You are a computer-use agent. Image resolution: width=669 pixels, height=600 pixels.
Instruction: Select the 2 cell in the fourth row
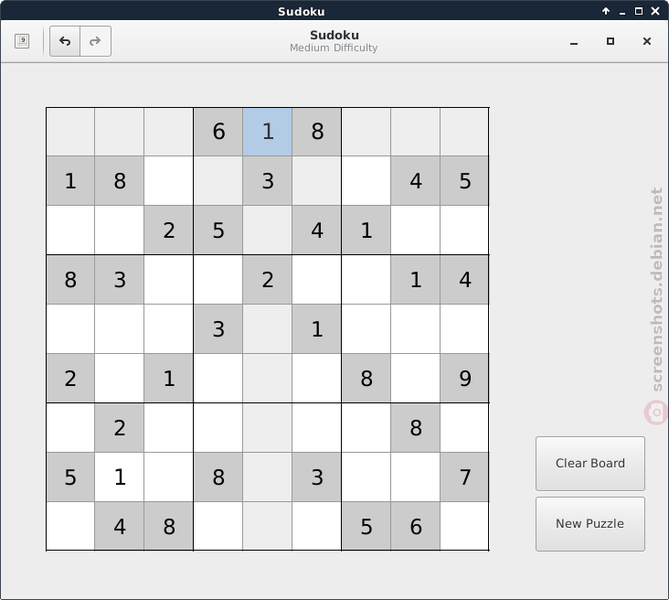point(268,280)
